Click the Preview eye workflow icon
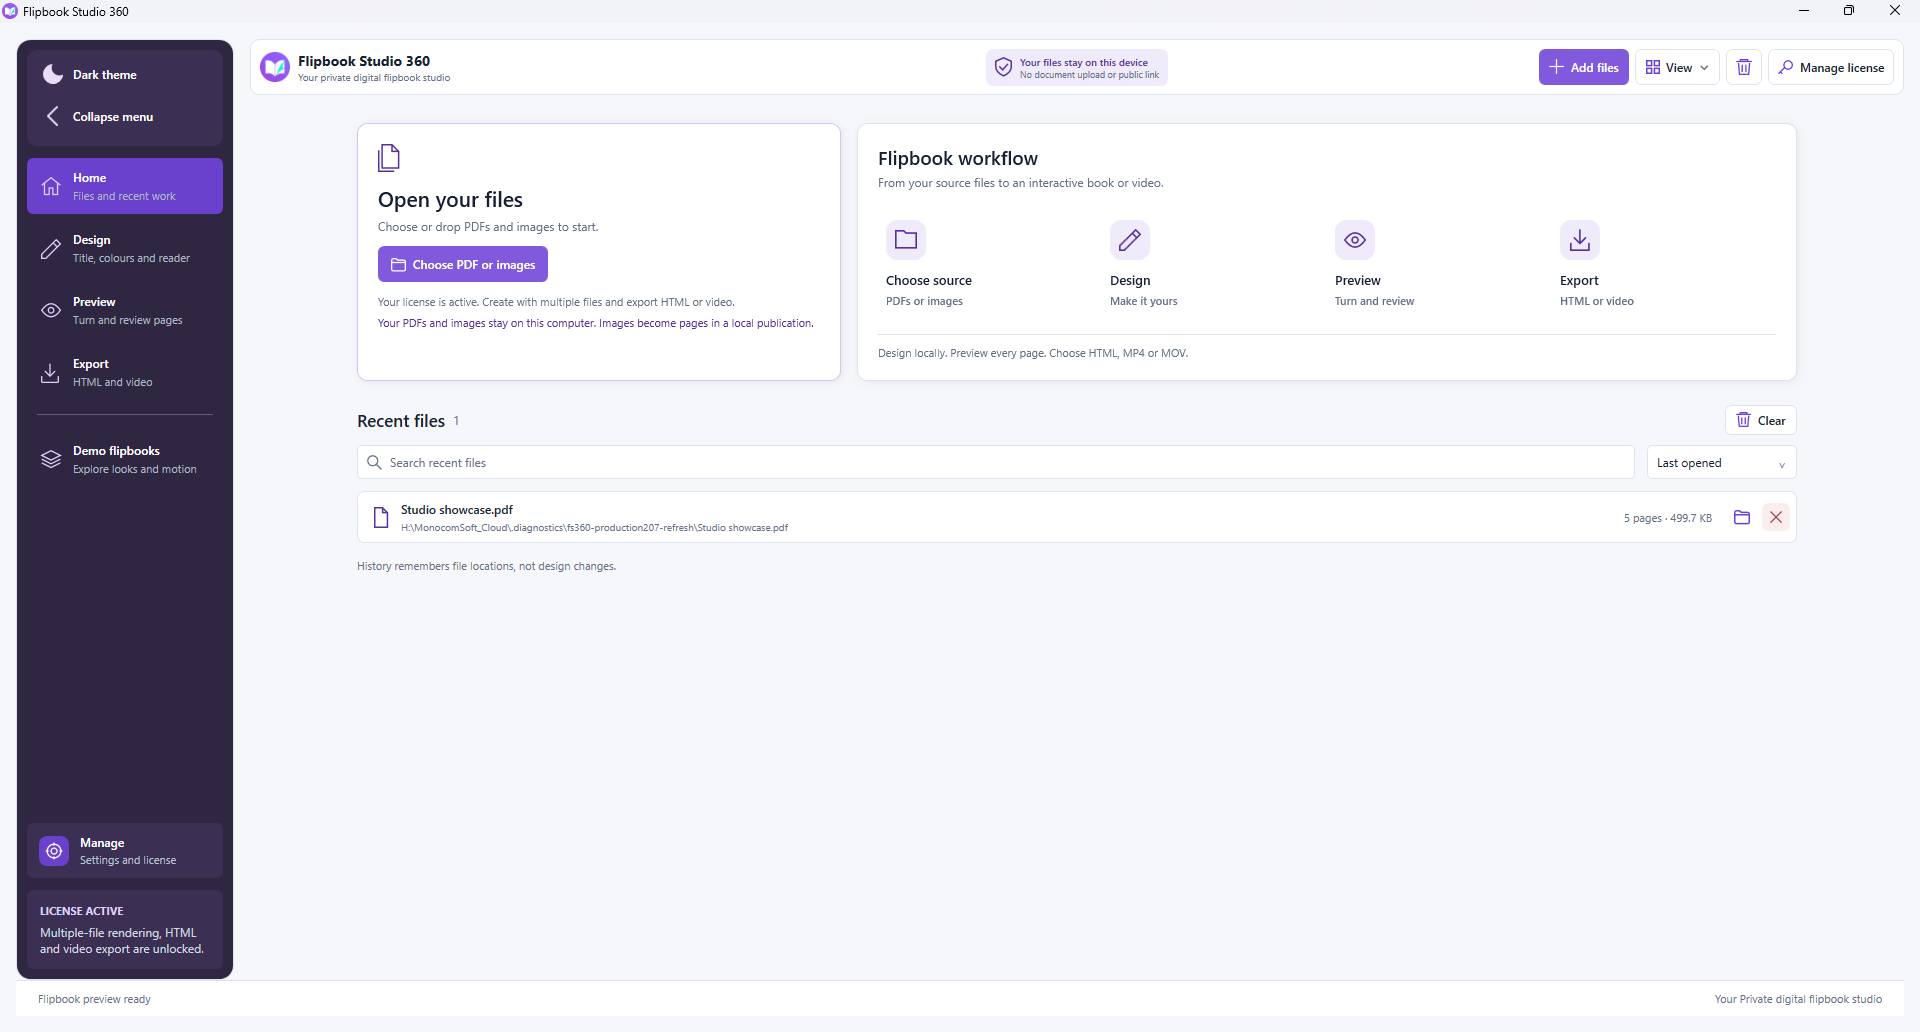Image resolution: width=1920 pixels, height=1032 pixels. 1355,240
